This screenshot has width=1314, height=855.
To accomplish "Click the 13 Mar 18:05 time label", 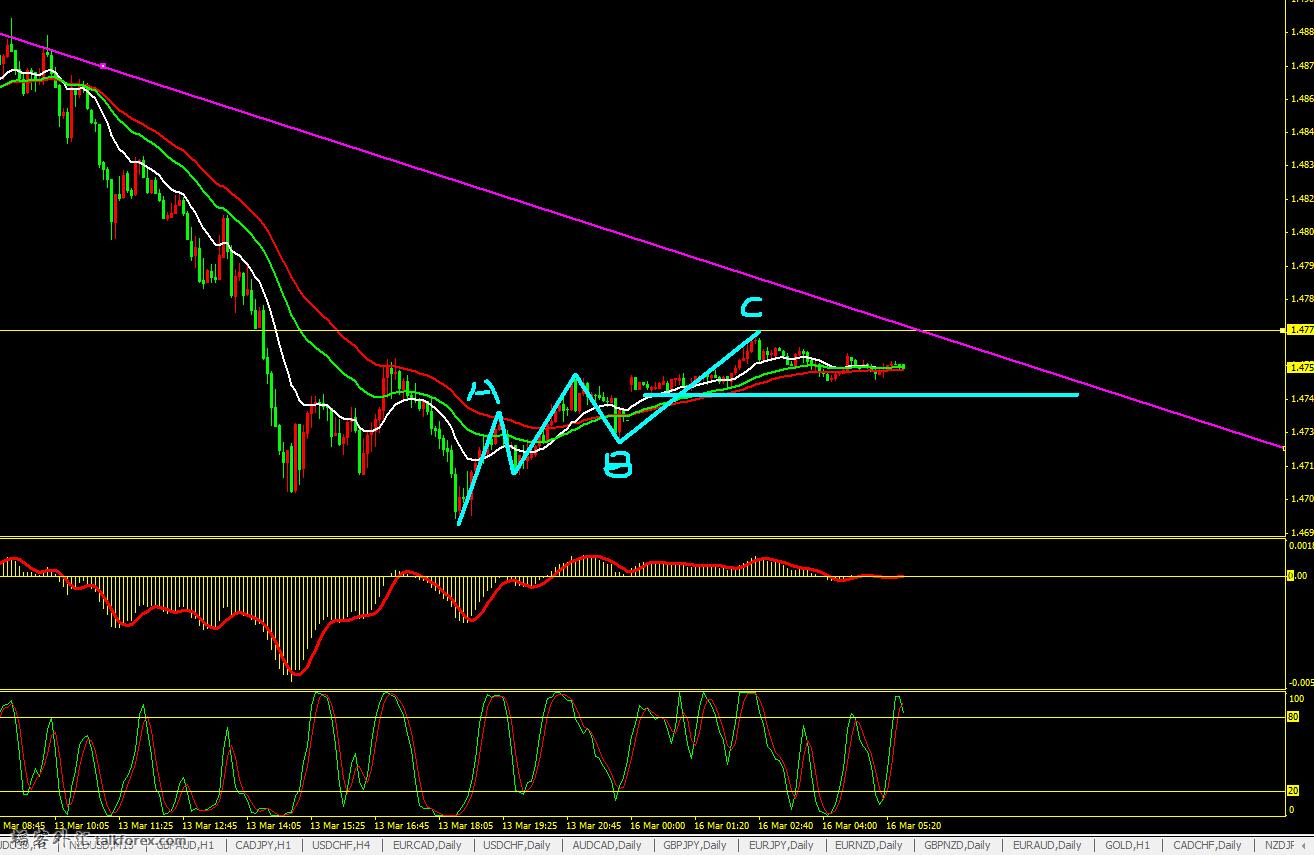I will 466,826.
